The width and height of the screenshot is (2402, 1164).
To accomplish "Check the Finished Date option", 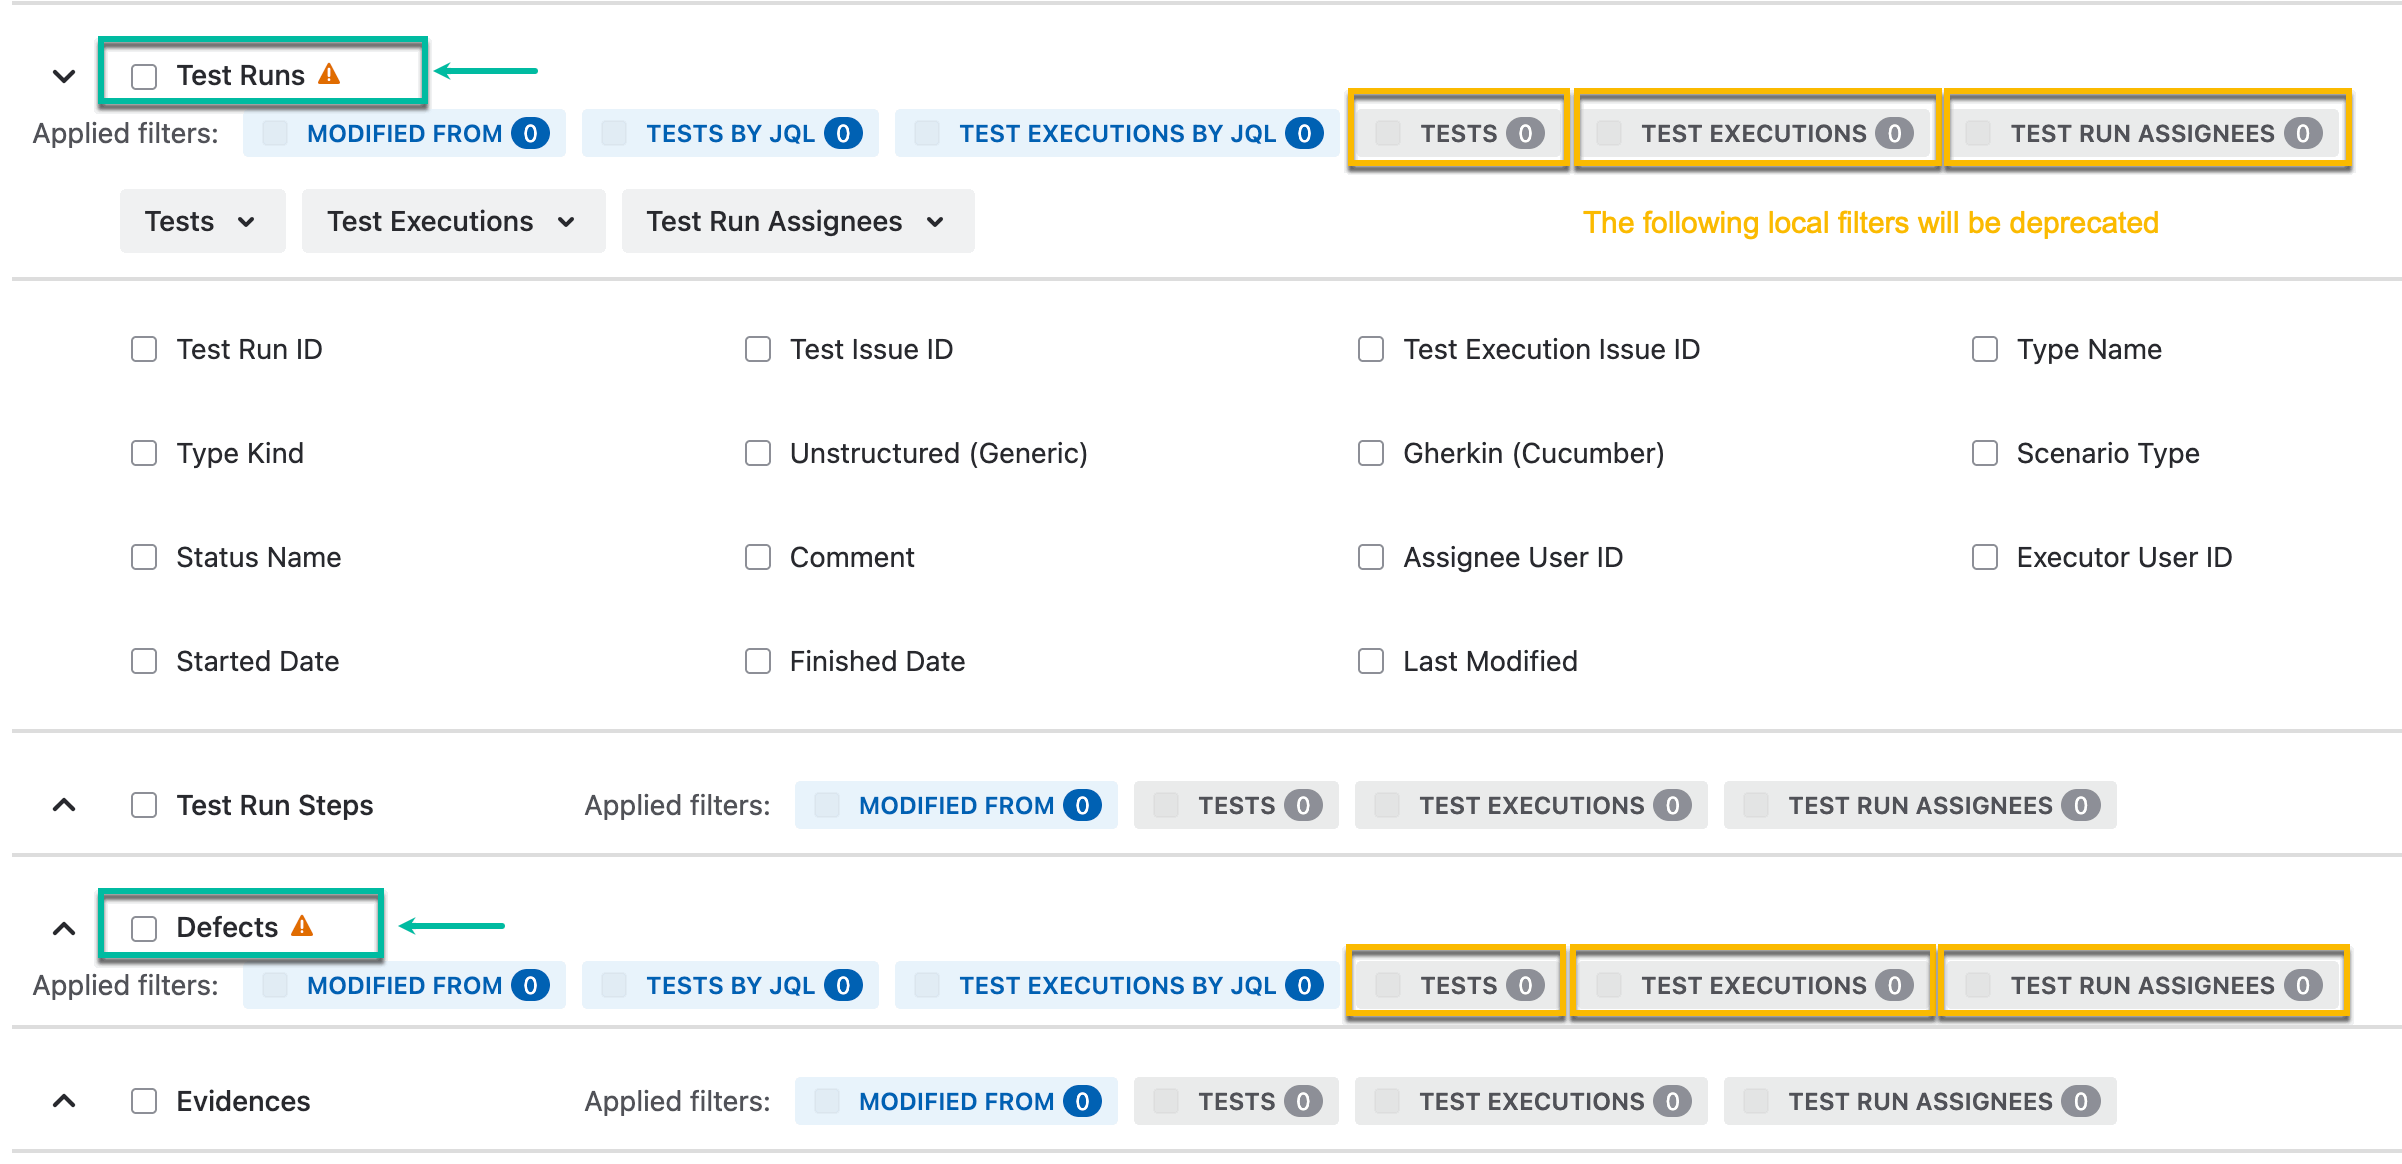I will 757,661.
